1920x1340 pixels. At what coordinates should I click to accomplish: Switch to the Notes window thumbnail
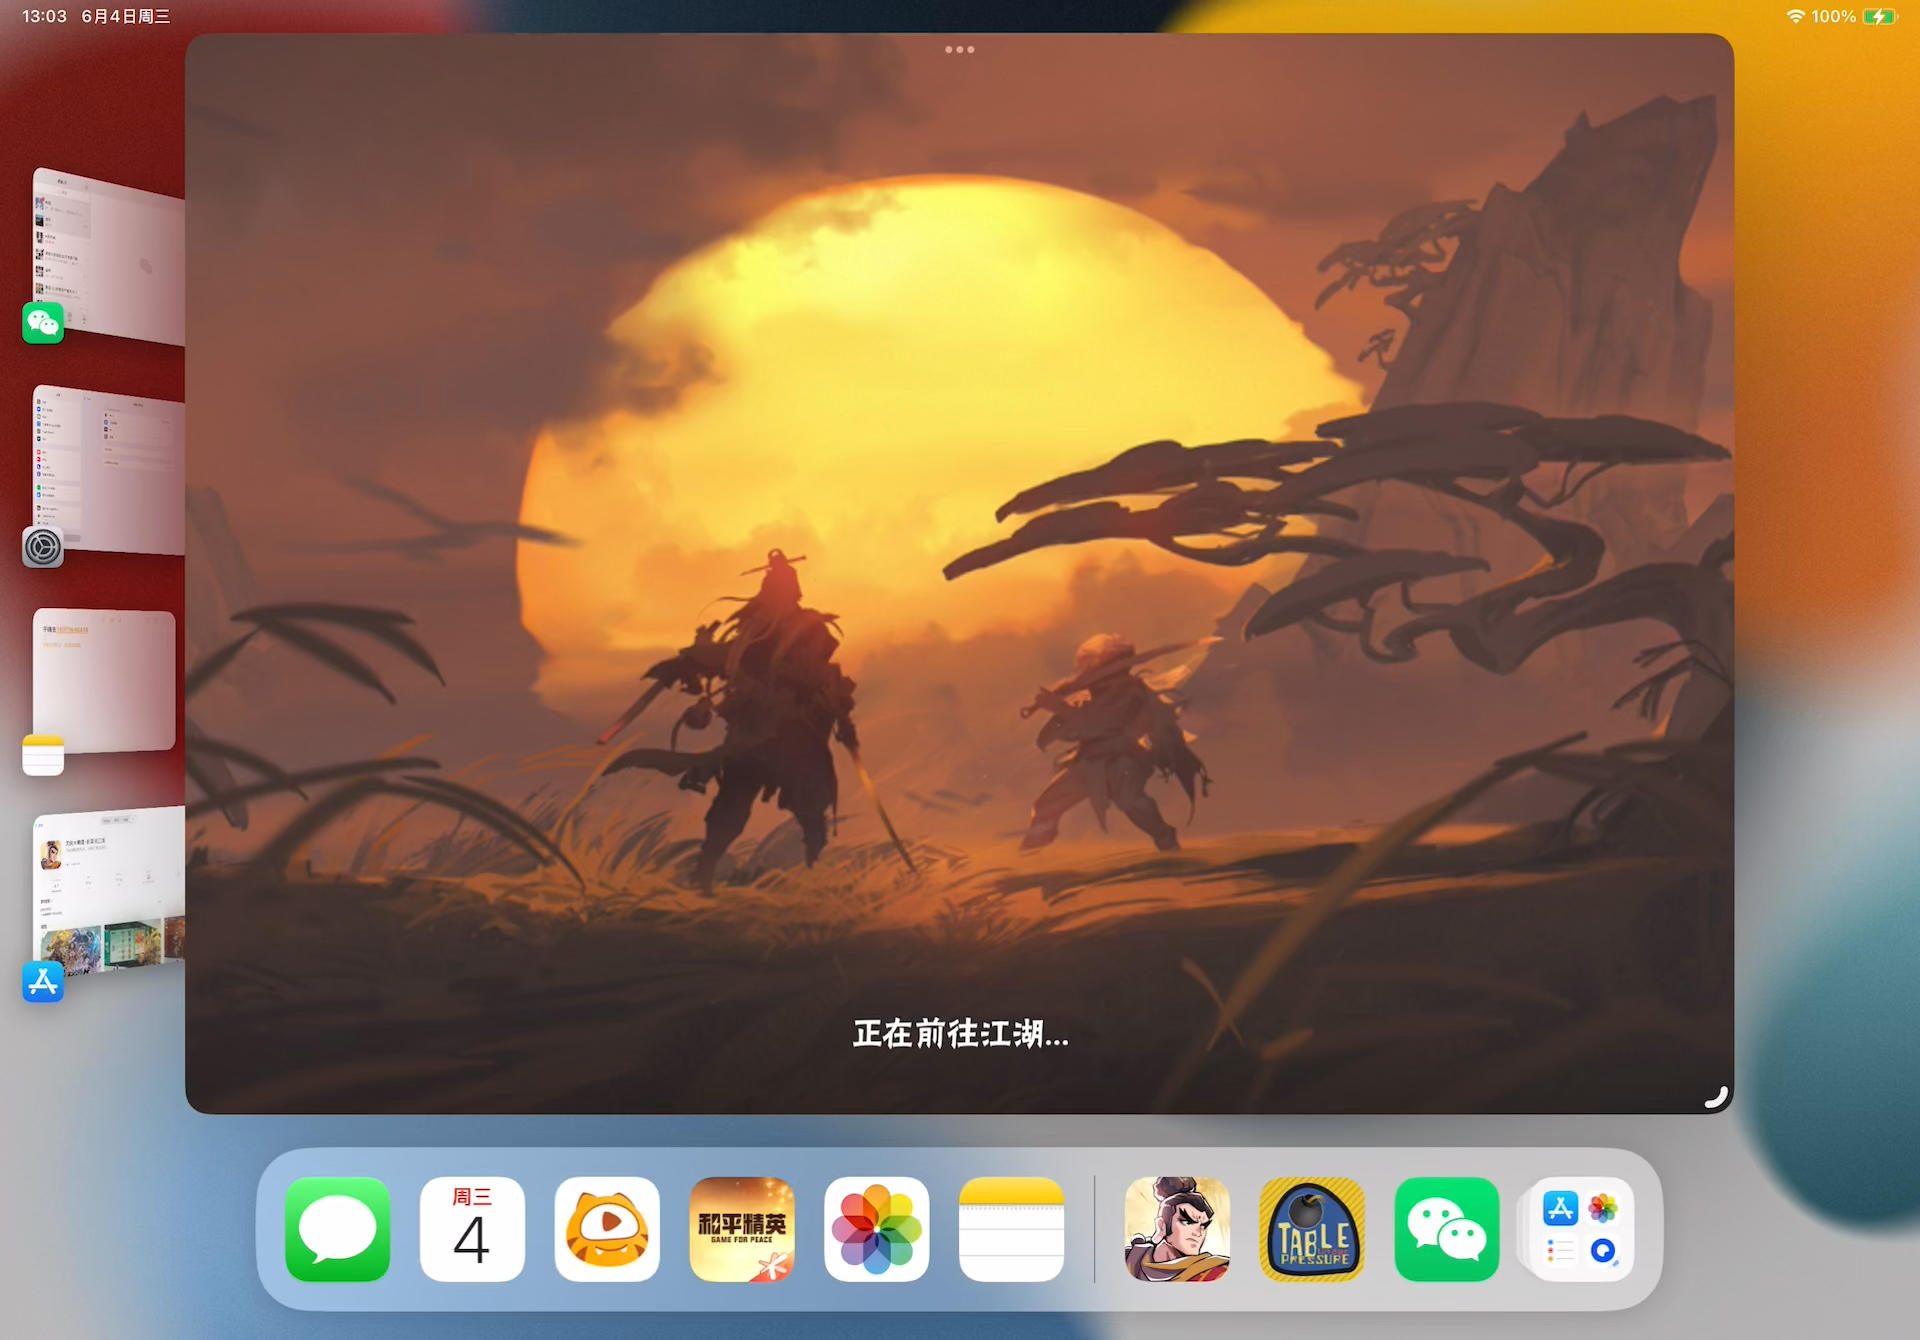(104, 680)
